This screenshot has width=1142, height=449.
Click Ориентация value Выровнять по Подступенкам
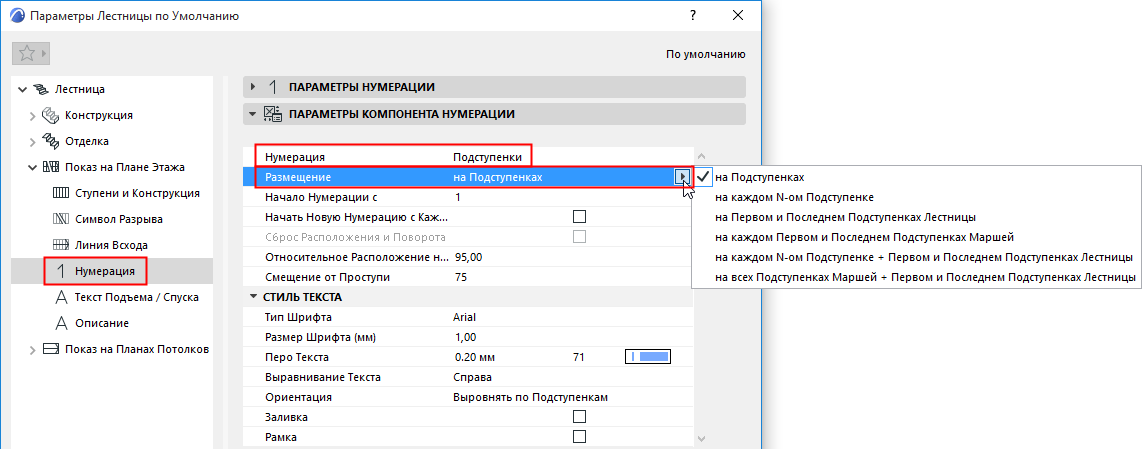click(530, 397)
